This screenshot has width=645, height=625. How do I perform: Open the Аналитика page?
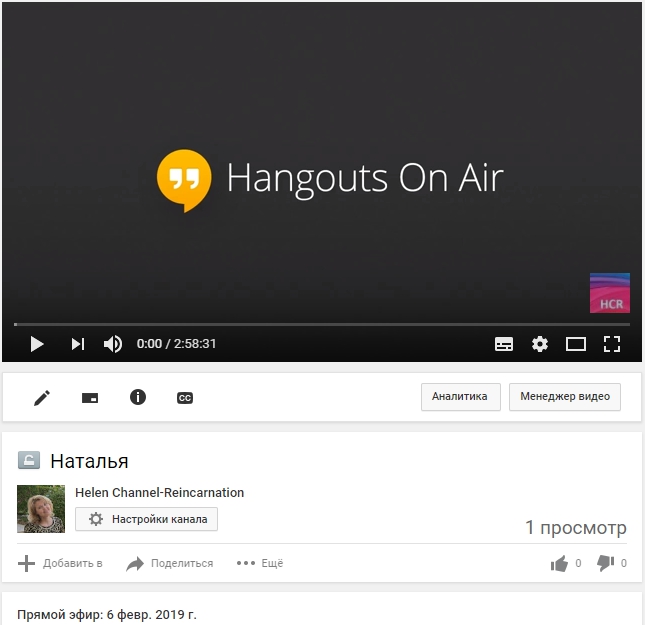(x=460, y=397)
